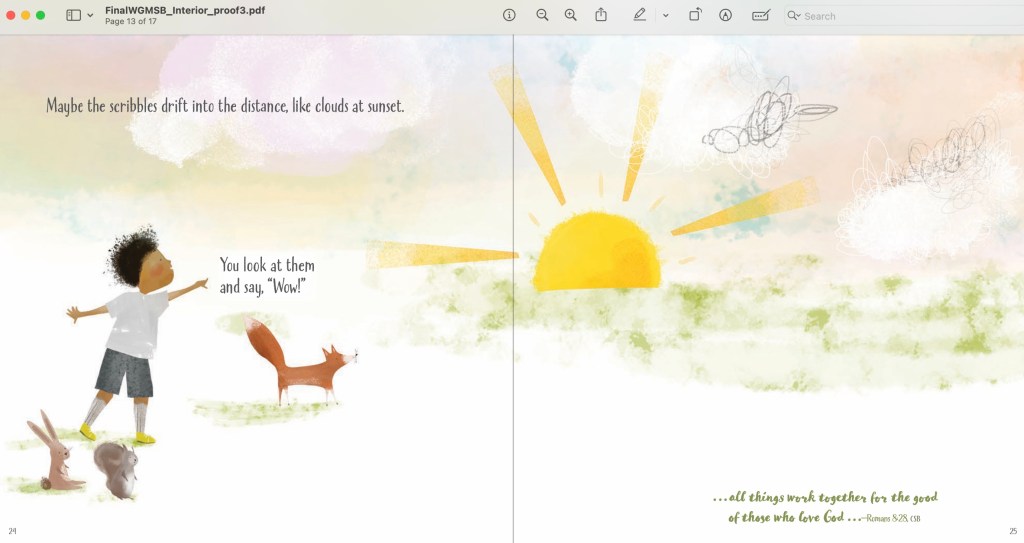Close the window with the red button
The height and width of the screenshot is (543, 1024).
click(12, 15)
